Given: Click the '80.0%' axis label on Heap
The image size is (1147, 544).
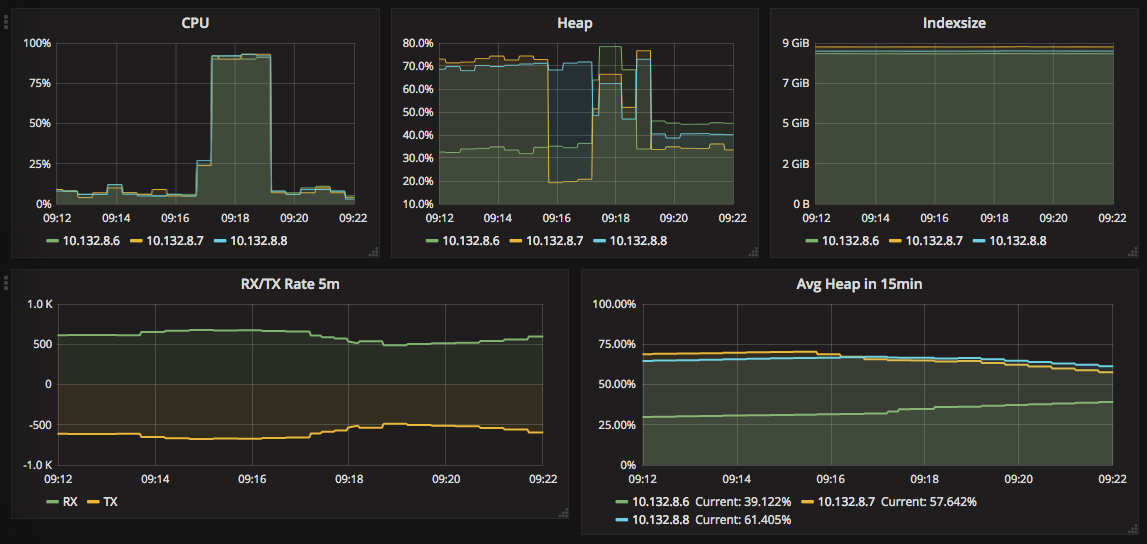Looking at the screenshot, I should (418, 43).
